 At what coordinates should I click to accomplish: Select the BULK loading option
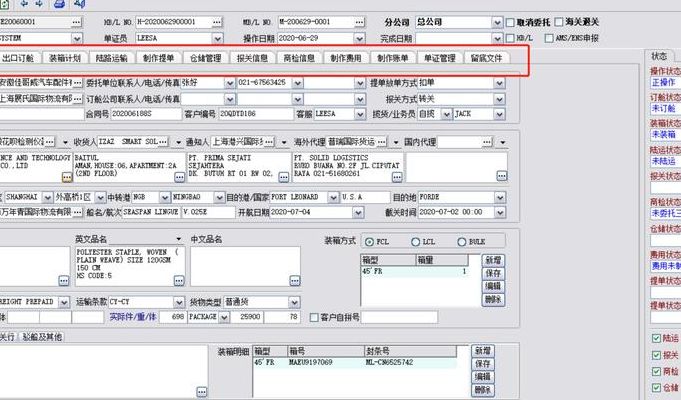coord(462,241)
